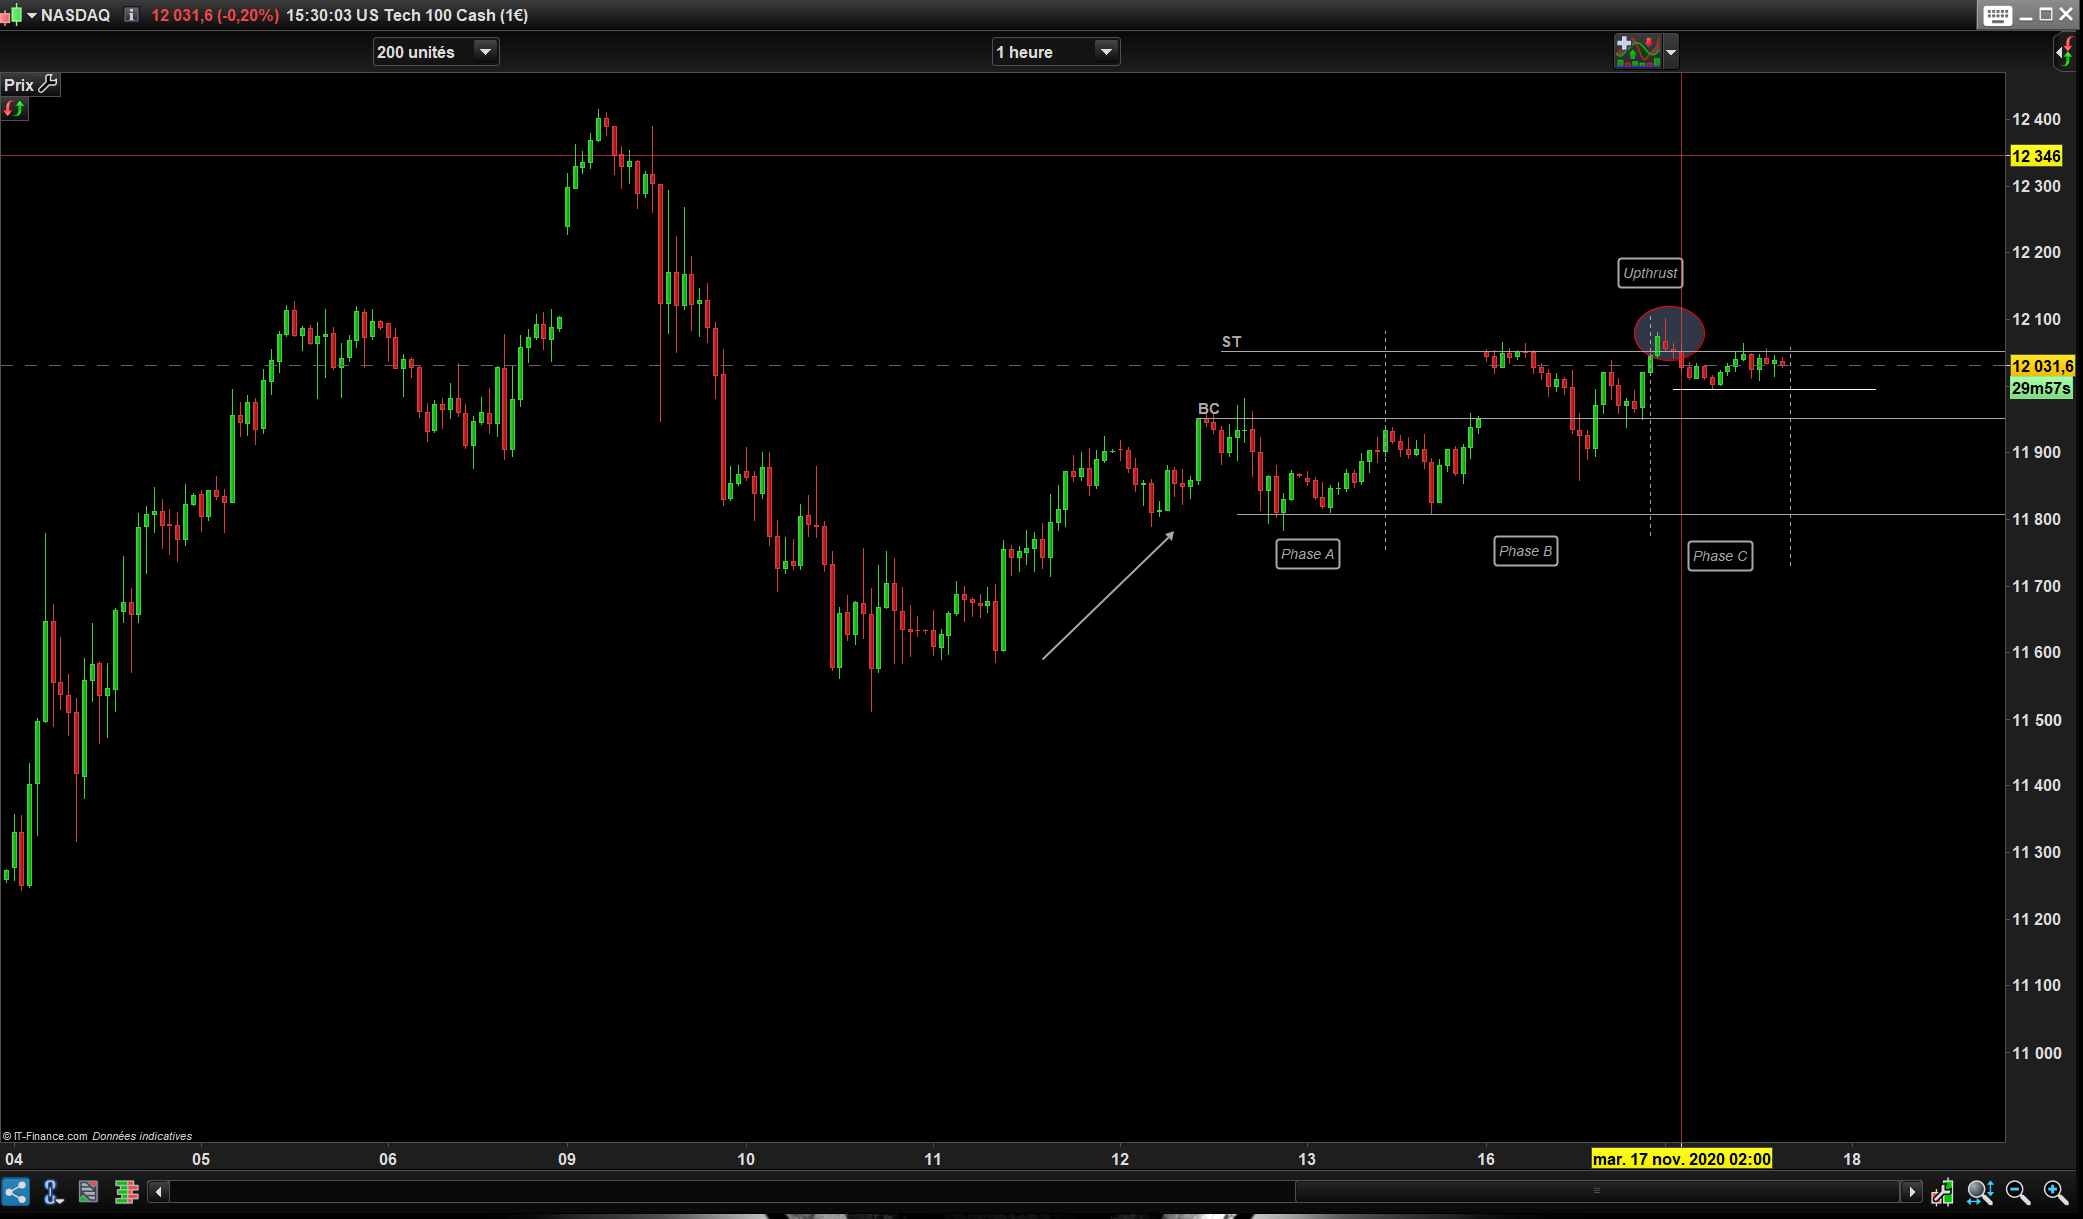Toggle the top-right red-green arrows icon
Viewport: 2083px width, 1219px height.
2065,51
